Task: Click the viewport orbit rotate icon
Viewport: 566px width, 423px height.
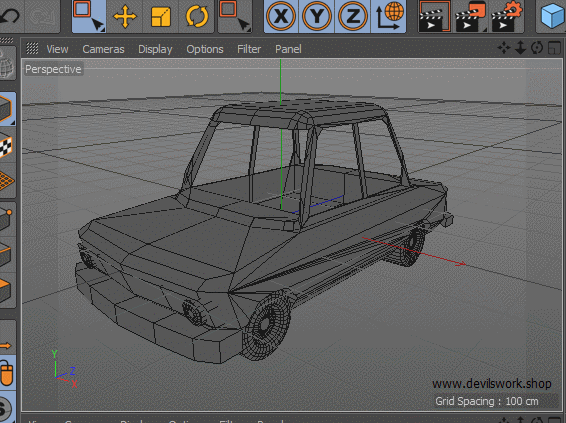Action: [x=537, y=48]
